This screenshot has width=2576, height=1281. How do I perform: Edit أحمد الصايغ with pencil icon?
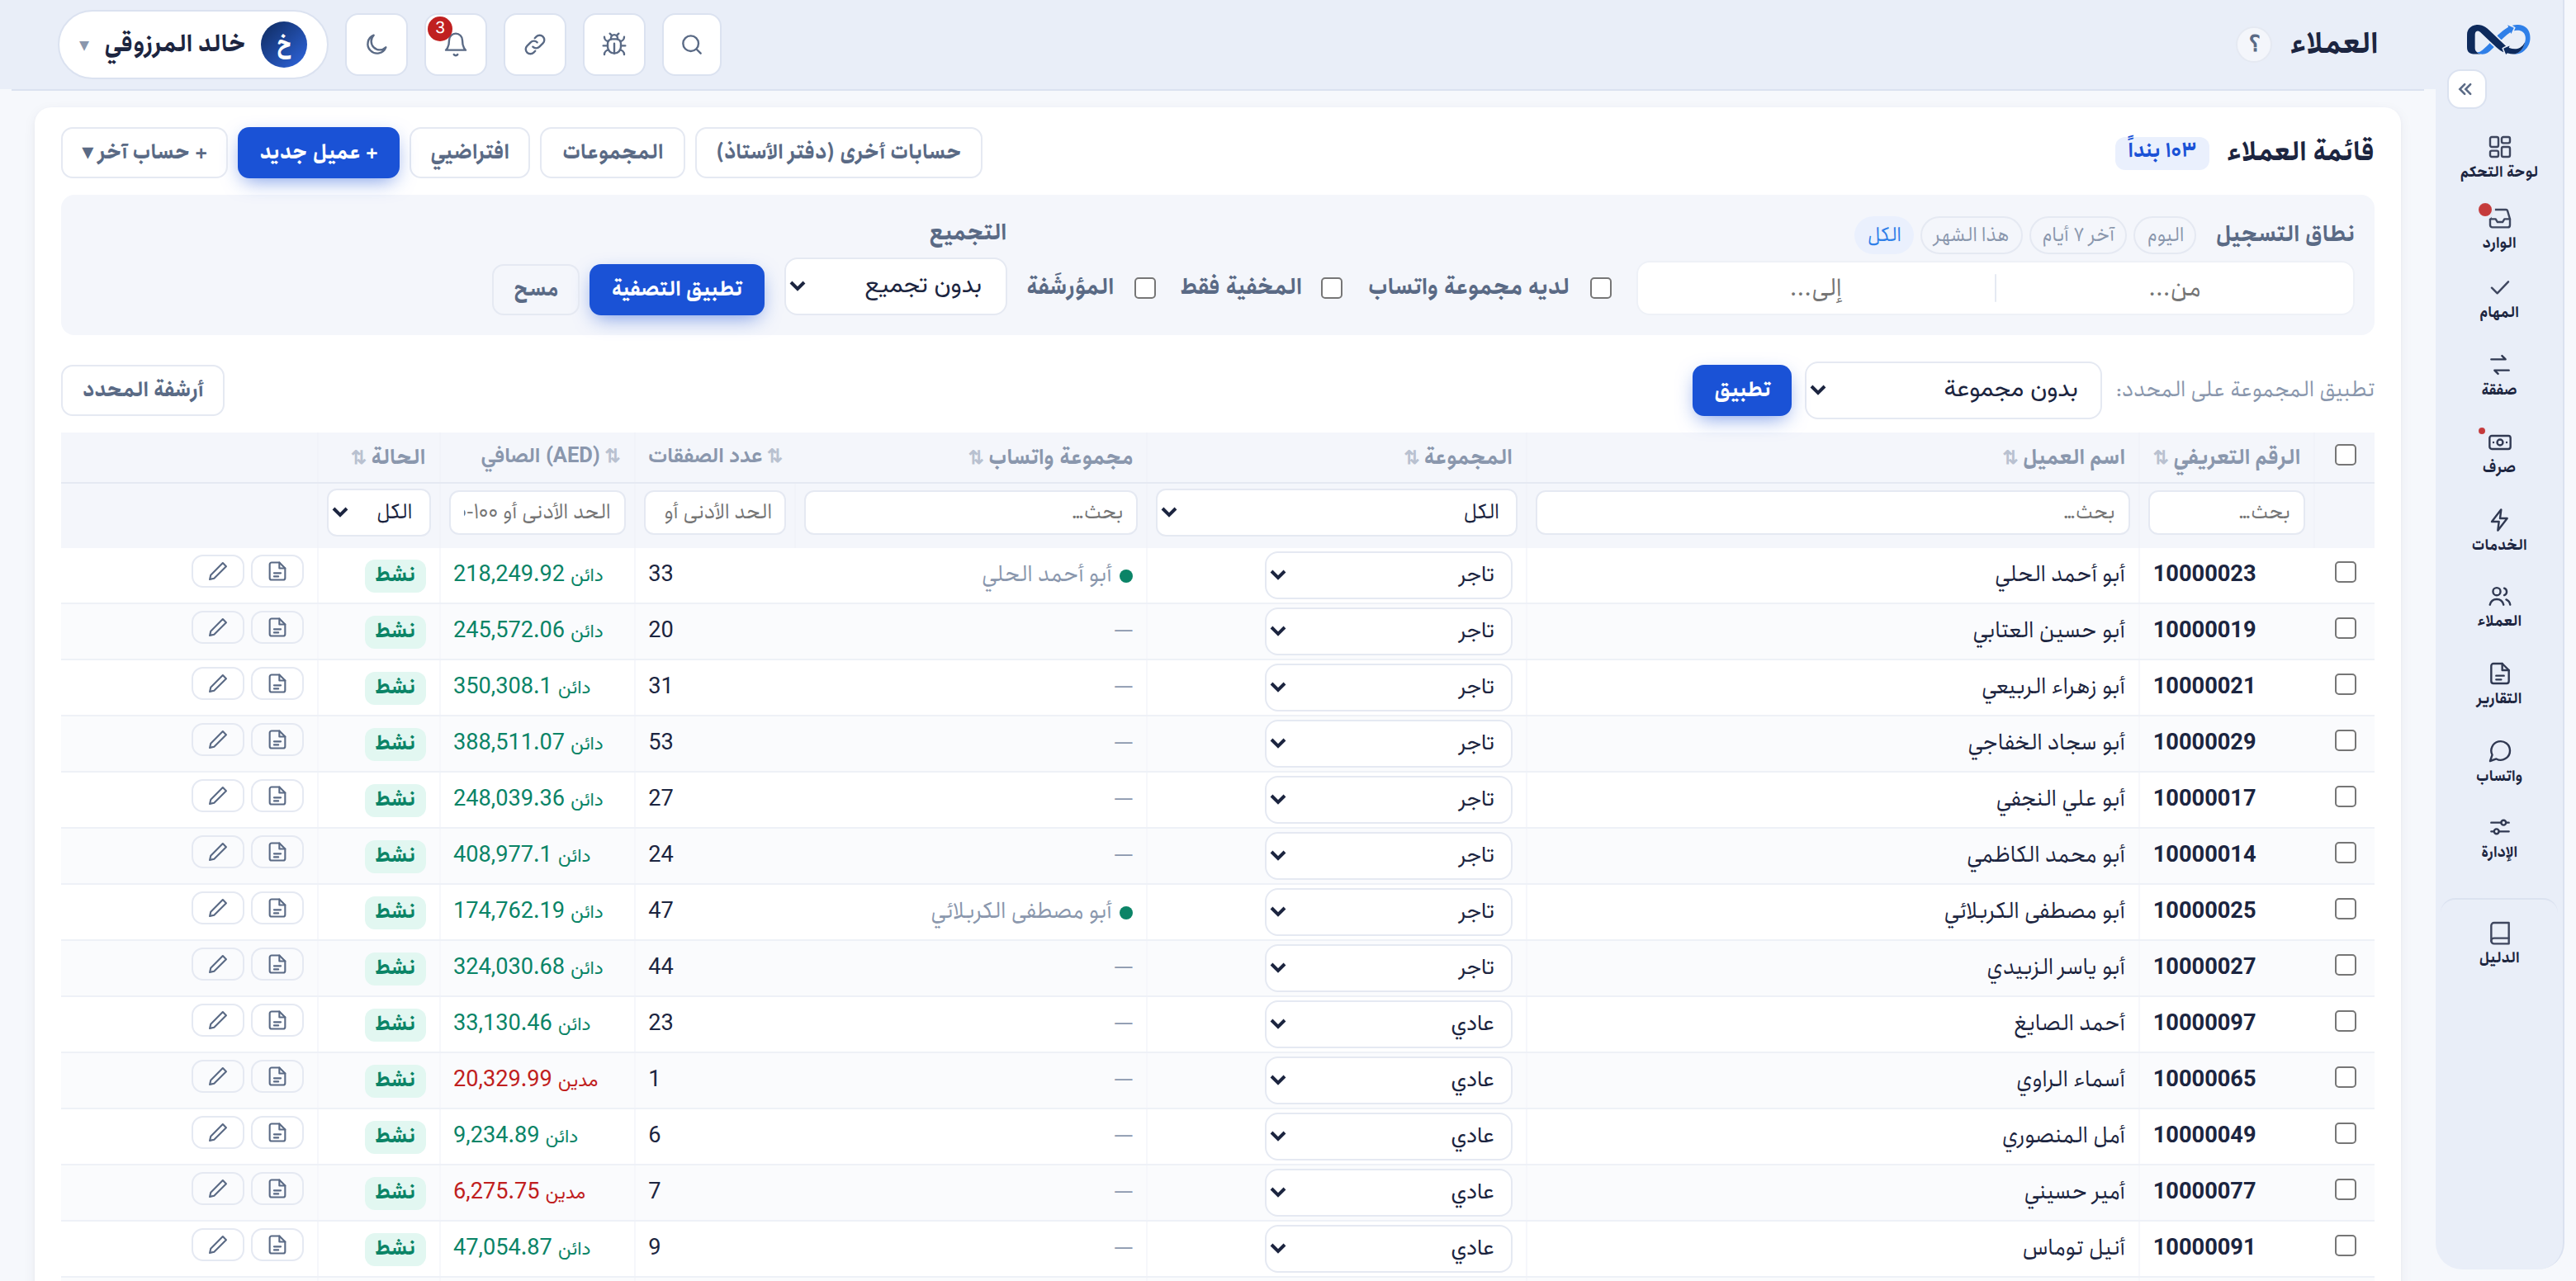point(217,1020)
